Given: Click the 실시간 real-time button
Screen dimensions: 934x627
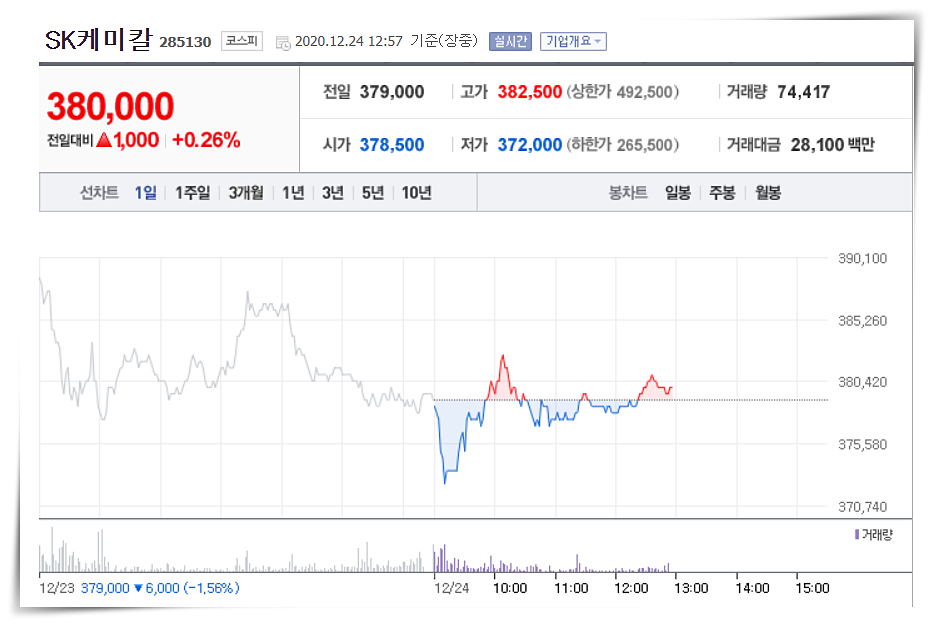Looking at the screenshot, I should point(510,41).
